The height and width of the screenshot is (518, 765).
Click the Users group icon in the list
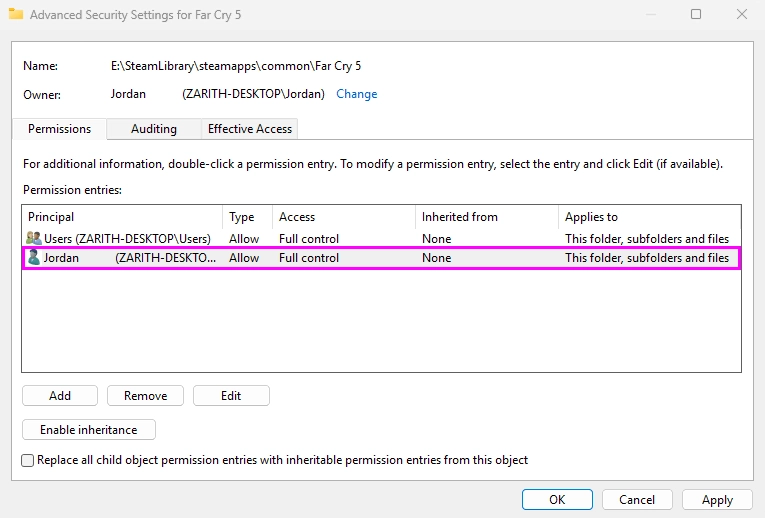(x=34, y=238)
